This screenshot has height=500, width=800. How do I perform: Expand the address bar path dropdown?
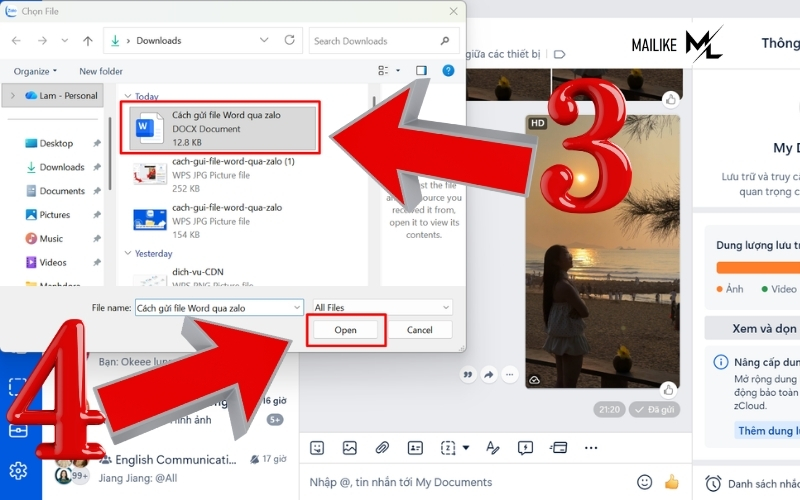click(x=264, y=40)
